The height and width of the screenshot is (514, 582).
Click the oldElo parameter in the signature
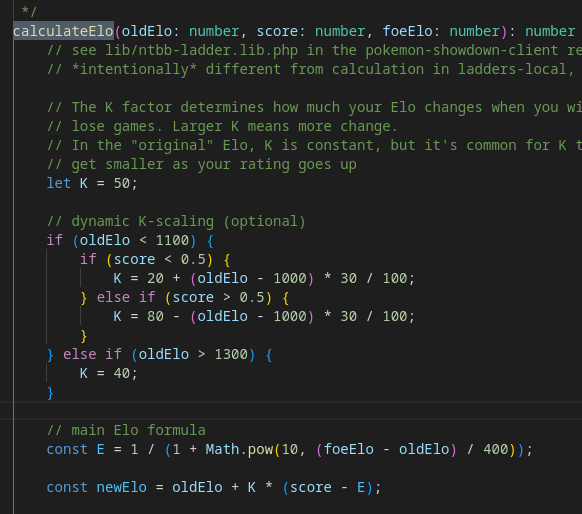coord(147,31)
